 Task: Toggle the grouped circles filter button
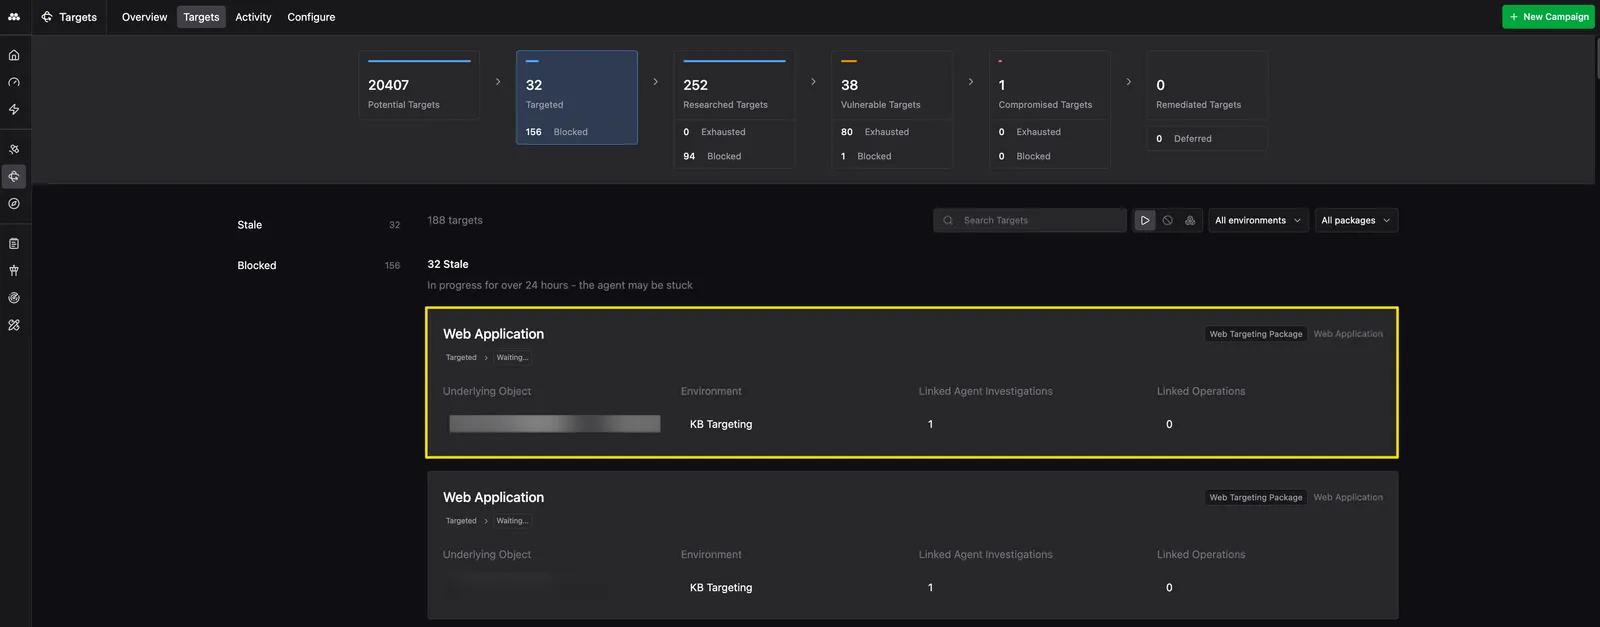pyautogui.click(x=1190, y=220)
